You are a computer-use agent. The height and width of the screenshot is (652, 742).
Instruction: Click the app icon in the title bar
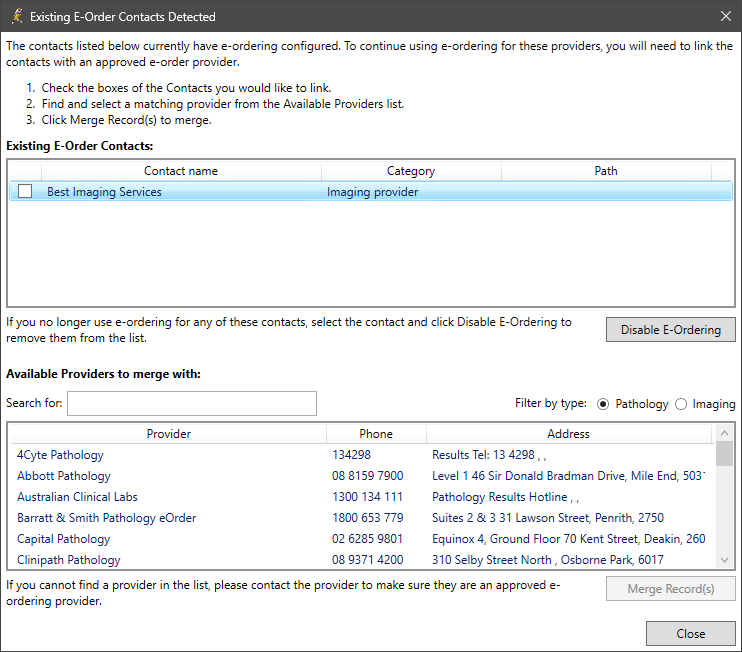17,16
